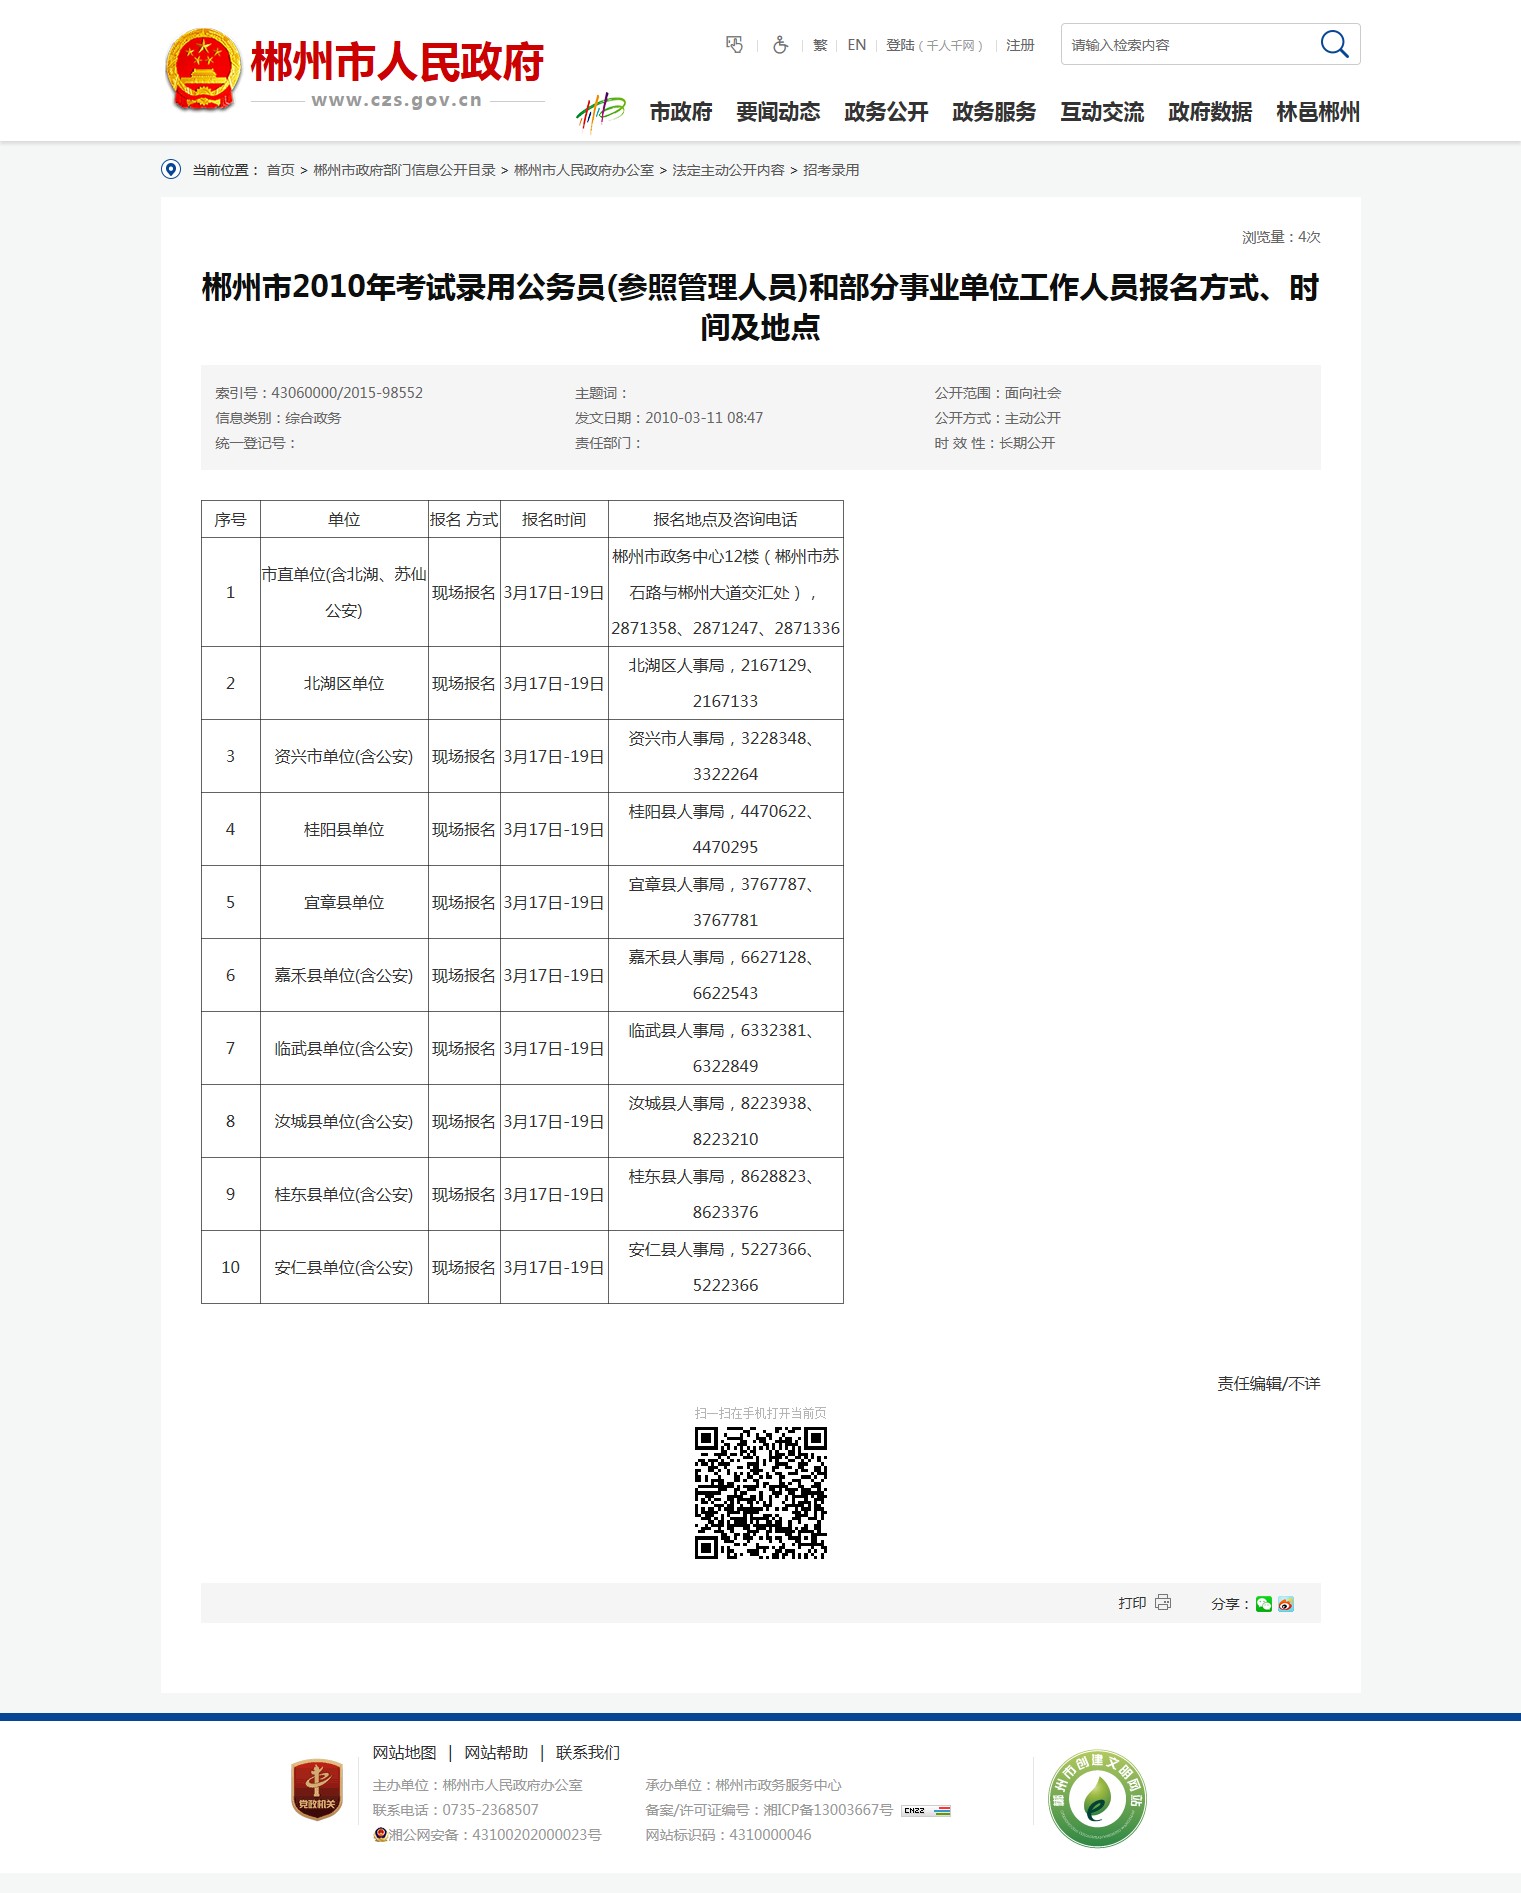Click the printer icon
Image resolution: width=1521 pixels, height=1893 pixels.
coord(1163,1602)
